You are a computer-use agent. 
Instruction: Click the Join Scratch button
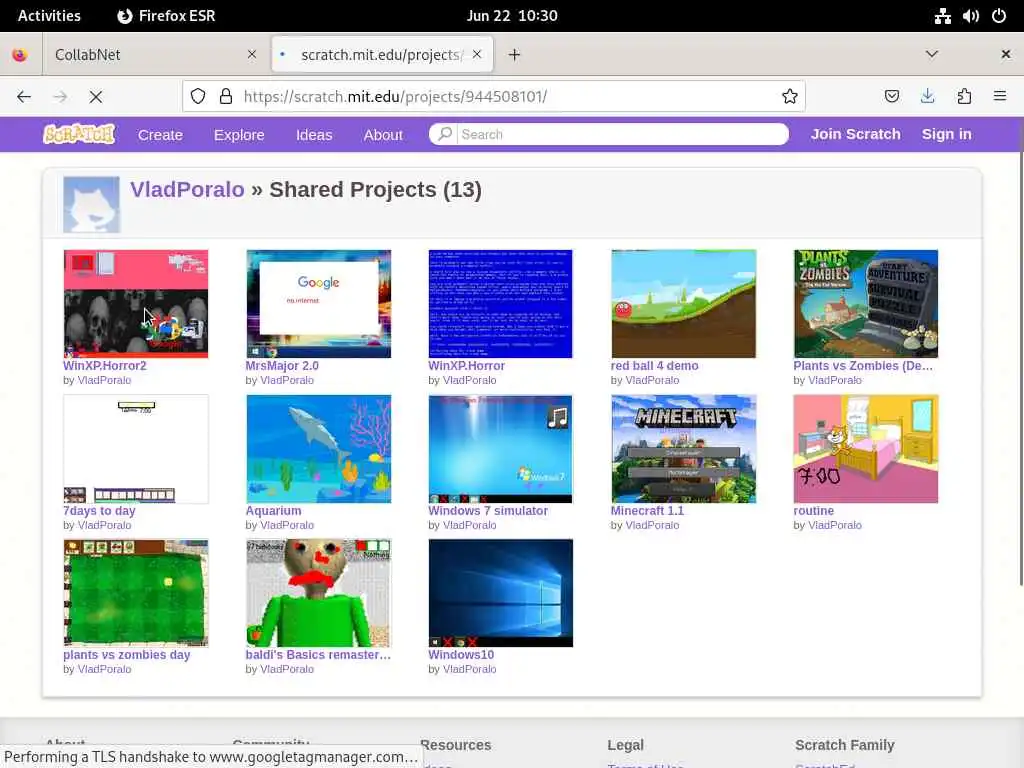point(856,134)
